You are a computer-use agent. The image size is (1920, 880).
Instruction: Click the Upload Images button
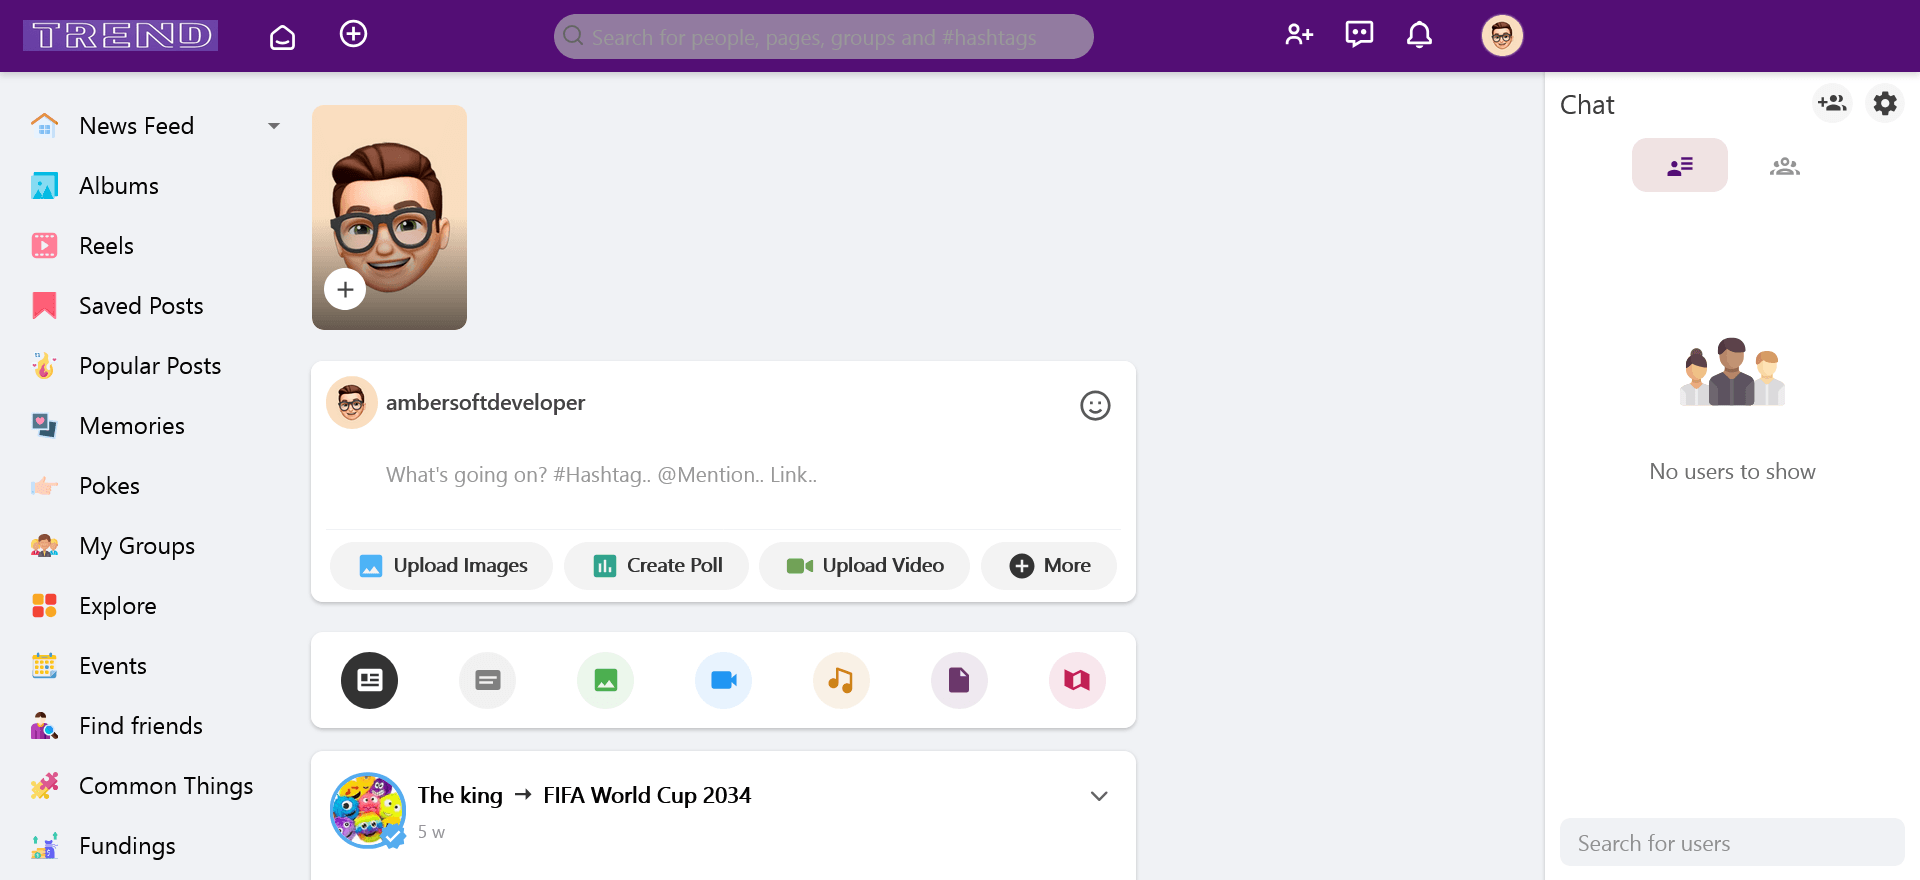click(442, 566)
